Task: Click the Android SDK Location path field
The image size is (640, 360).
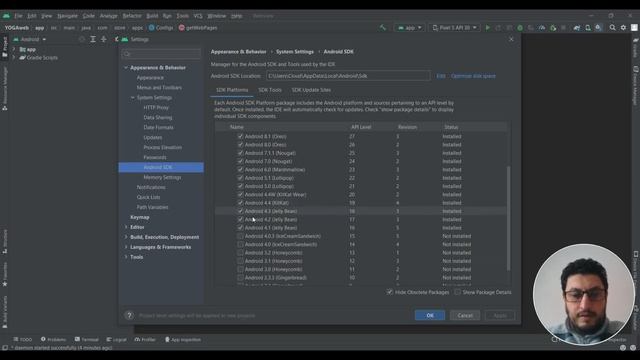Action: [x=348, y=76]
